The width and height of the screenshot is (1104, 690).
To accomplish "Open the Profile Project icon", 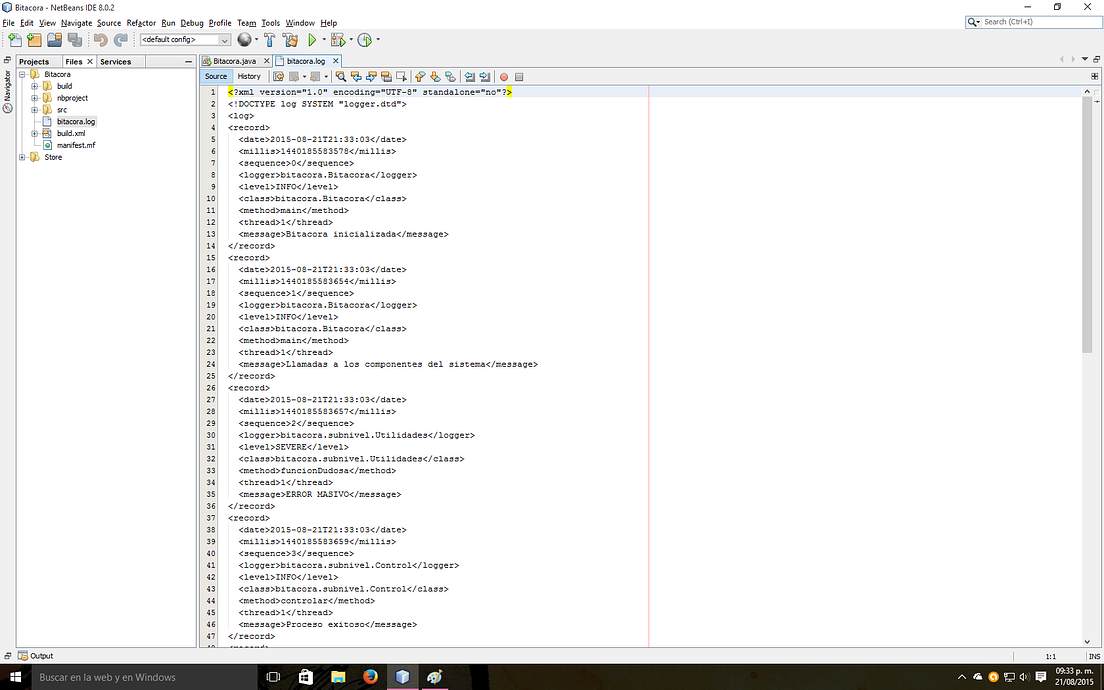I will pyautogui.click(x=364, y=39).
